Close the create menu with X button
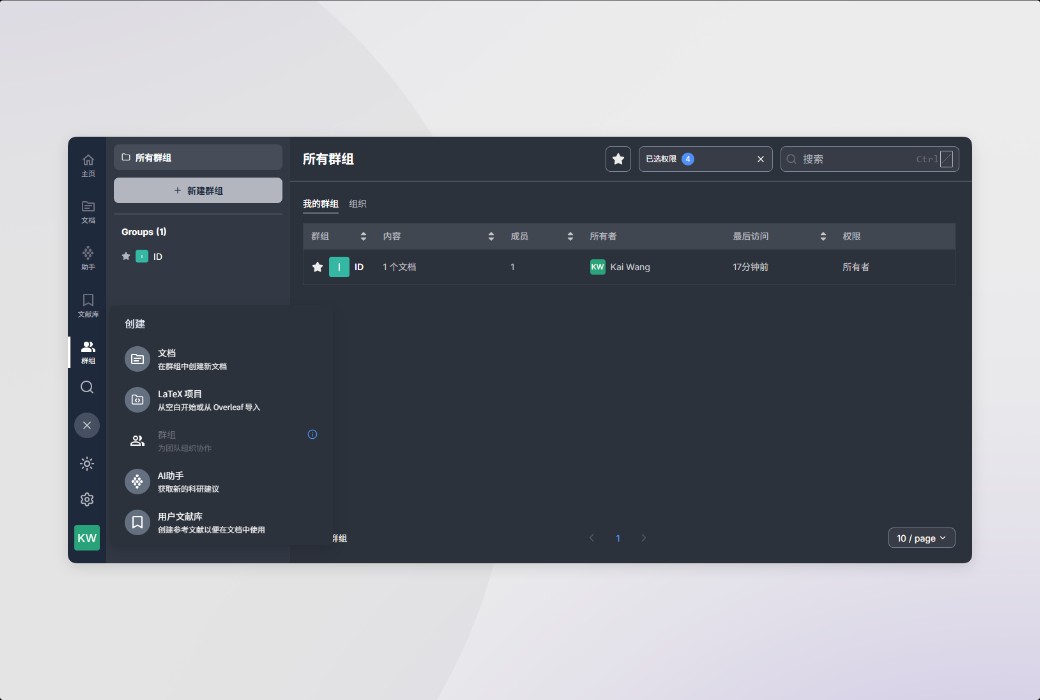 [87, 425]
